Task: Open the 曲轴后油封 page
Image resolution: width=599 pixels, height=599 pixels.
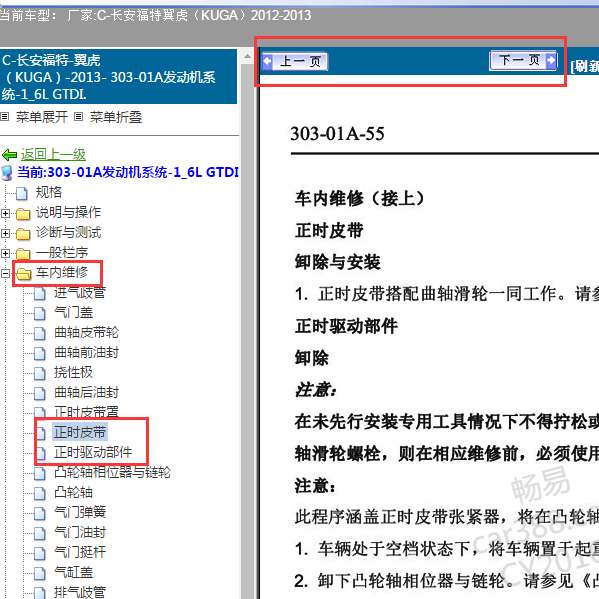Action: click(x=86, y=392)
